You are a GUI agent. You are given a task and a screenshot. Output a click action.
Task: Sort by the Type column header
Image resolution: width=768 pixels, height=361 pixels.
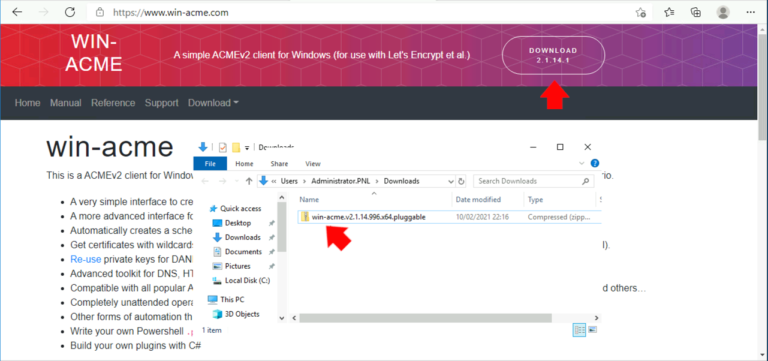[535, 200]
